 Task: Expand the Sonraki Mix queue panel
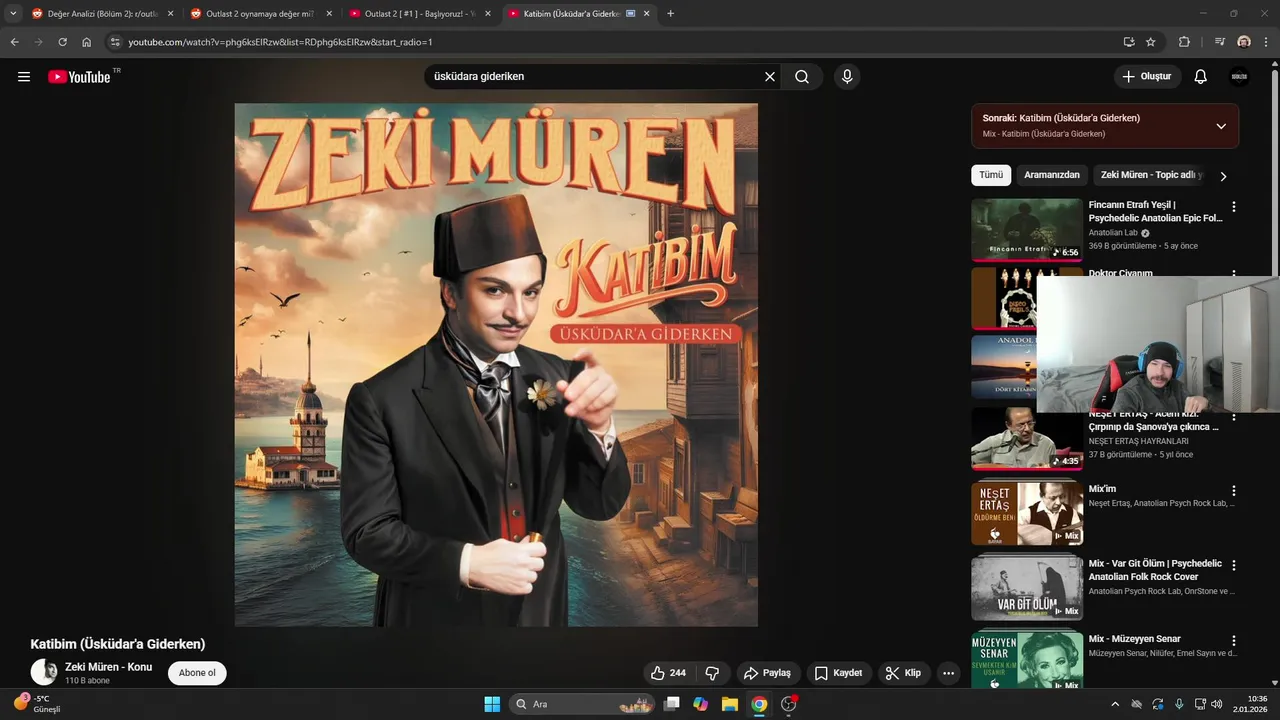click(x=1221, y=126)
